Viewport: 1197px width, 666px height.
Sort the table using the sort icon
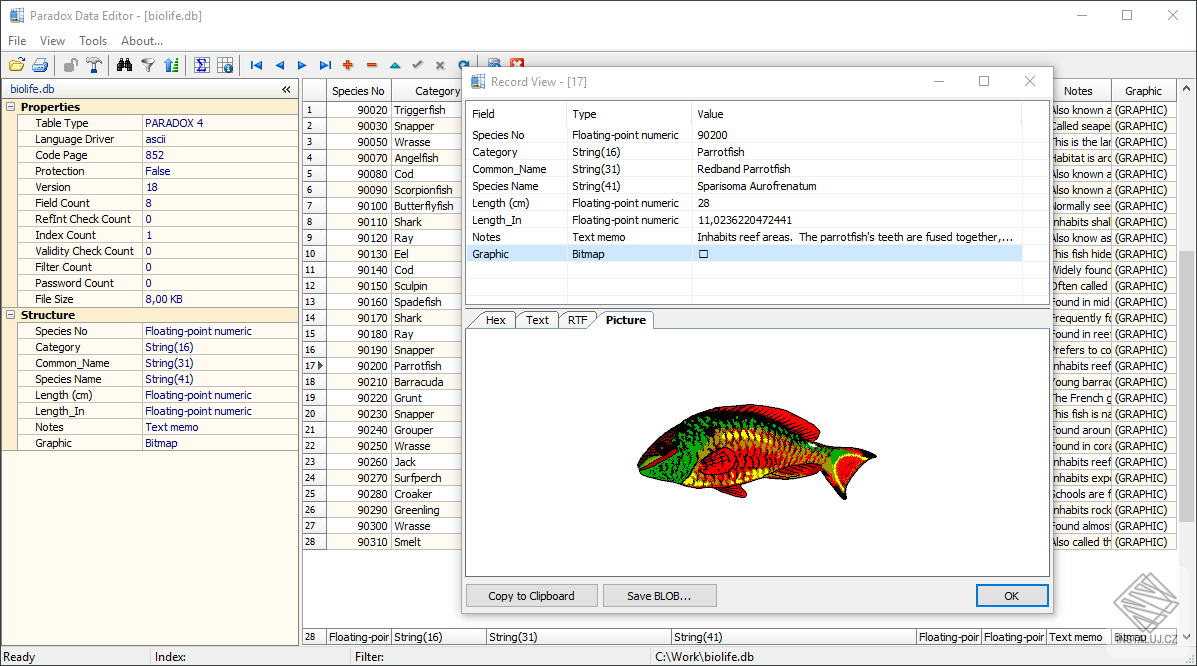[x=172, y=64]
